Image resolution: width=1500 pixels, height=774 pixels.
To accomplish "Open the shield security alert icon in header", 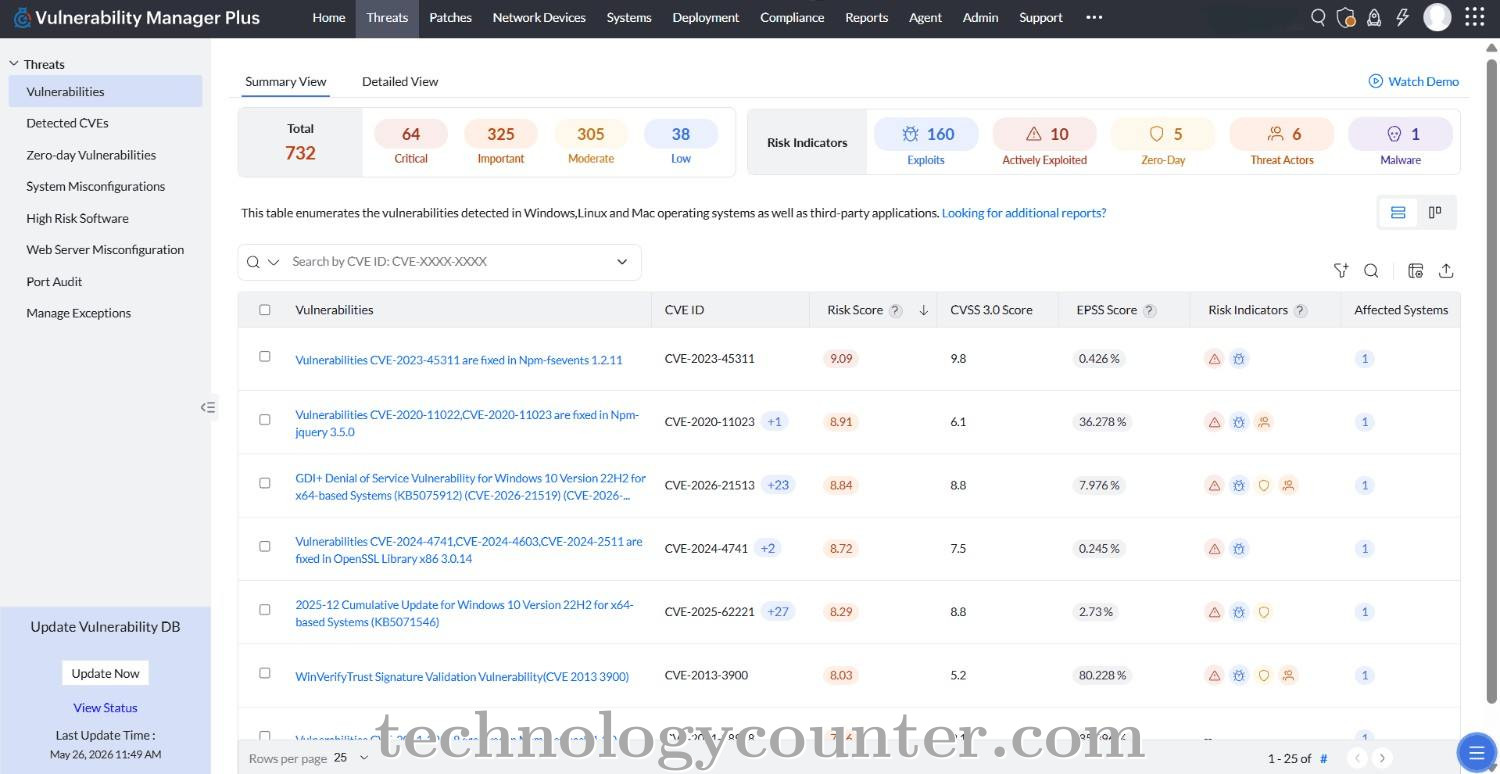I will coord(1346,17).
